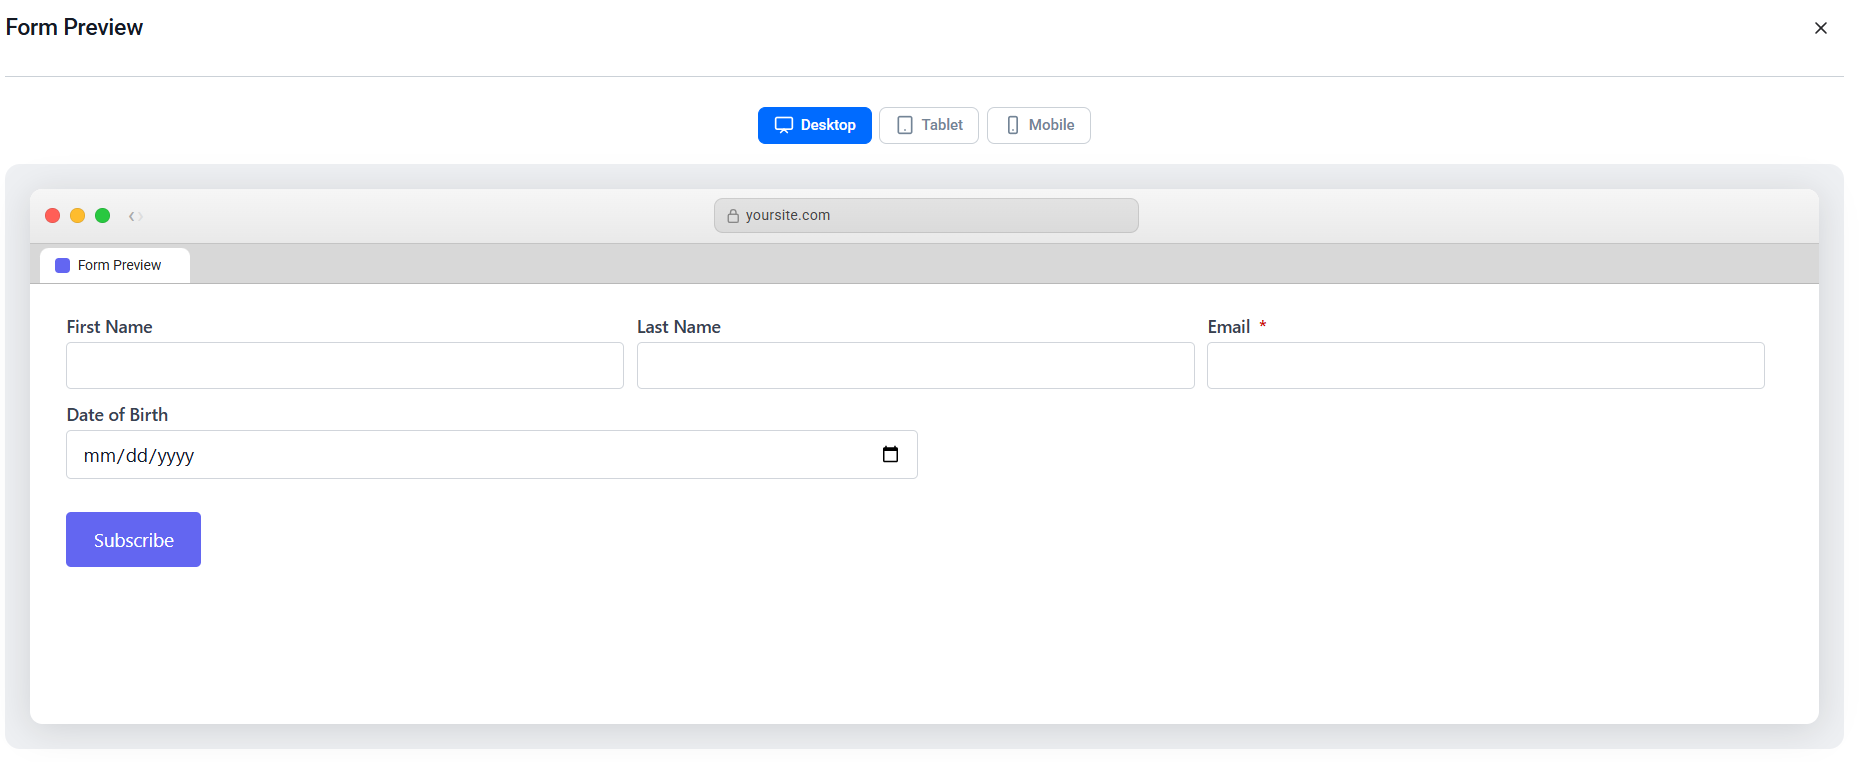The width and height of the screenshot is (1862, 762).
Task: Close the Form Preview dialog
Action: [x=1820, y=28]
